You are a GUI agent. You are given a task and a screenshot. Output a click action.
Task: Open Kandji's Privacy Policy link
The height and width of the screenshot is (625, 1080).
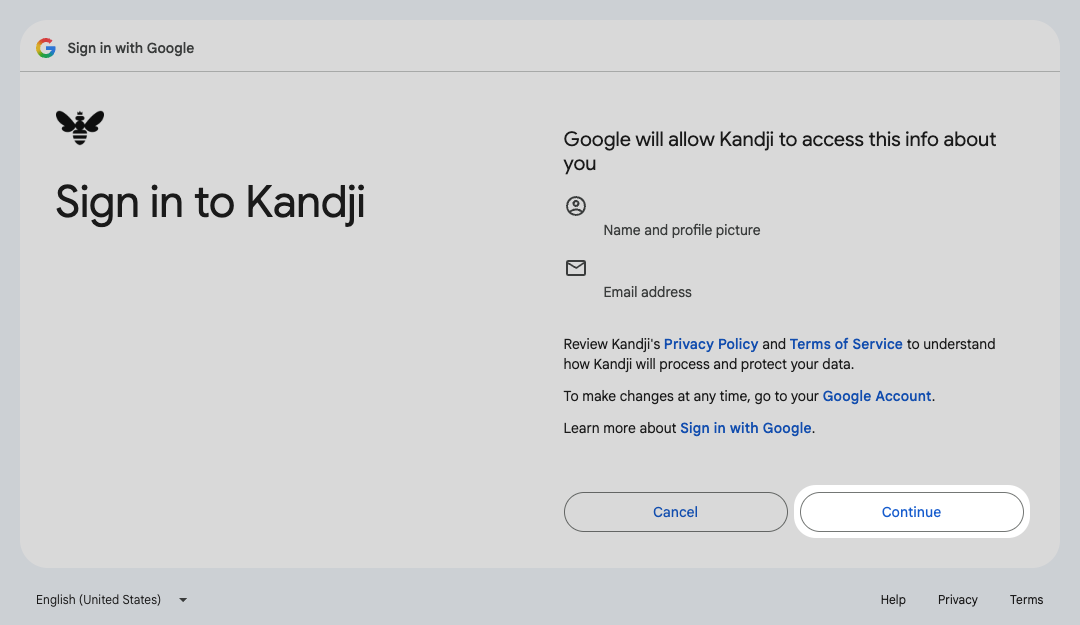point(711,344)
